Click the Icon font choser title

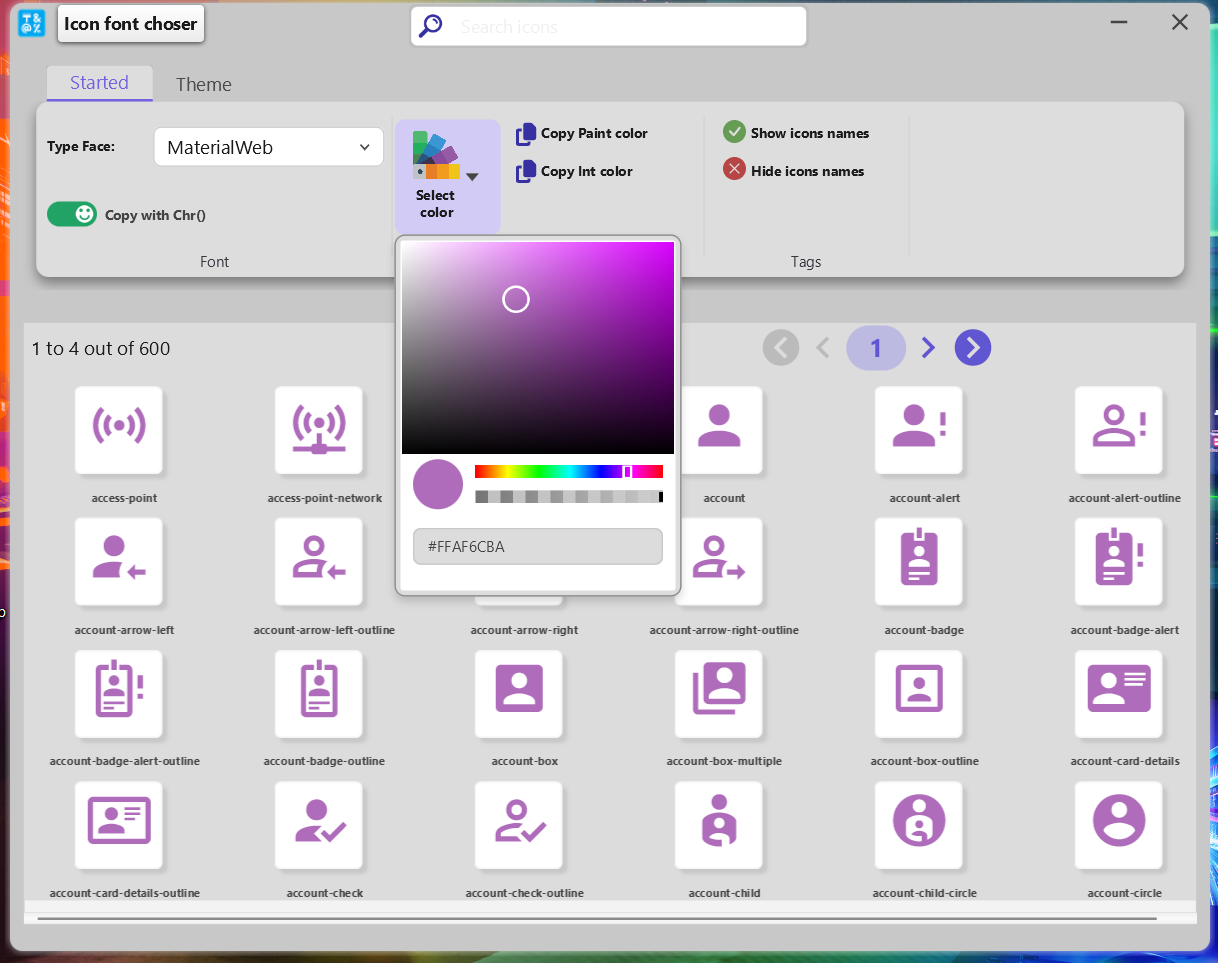(x=131, y=23)
